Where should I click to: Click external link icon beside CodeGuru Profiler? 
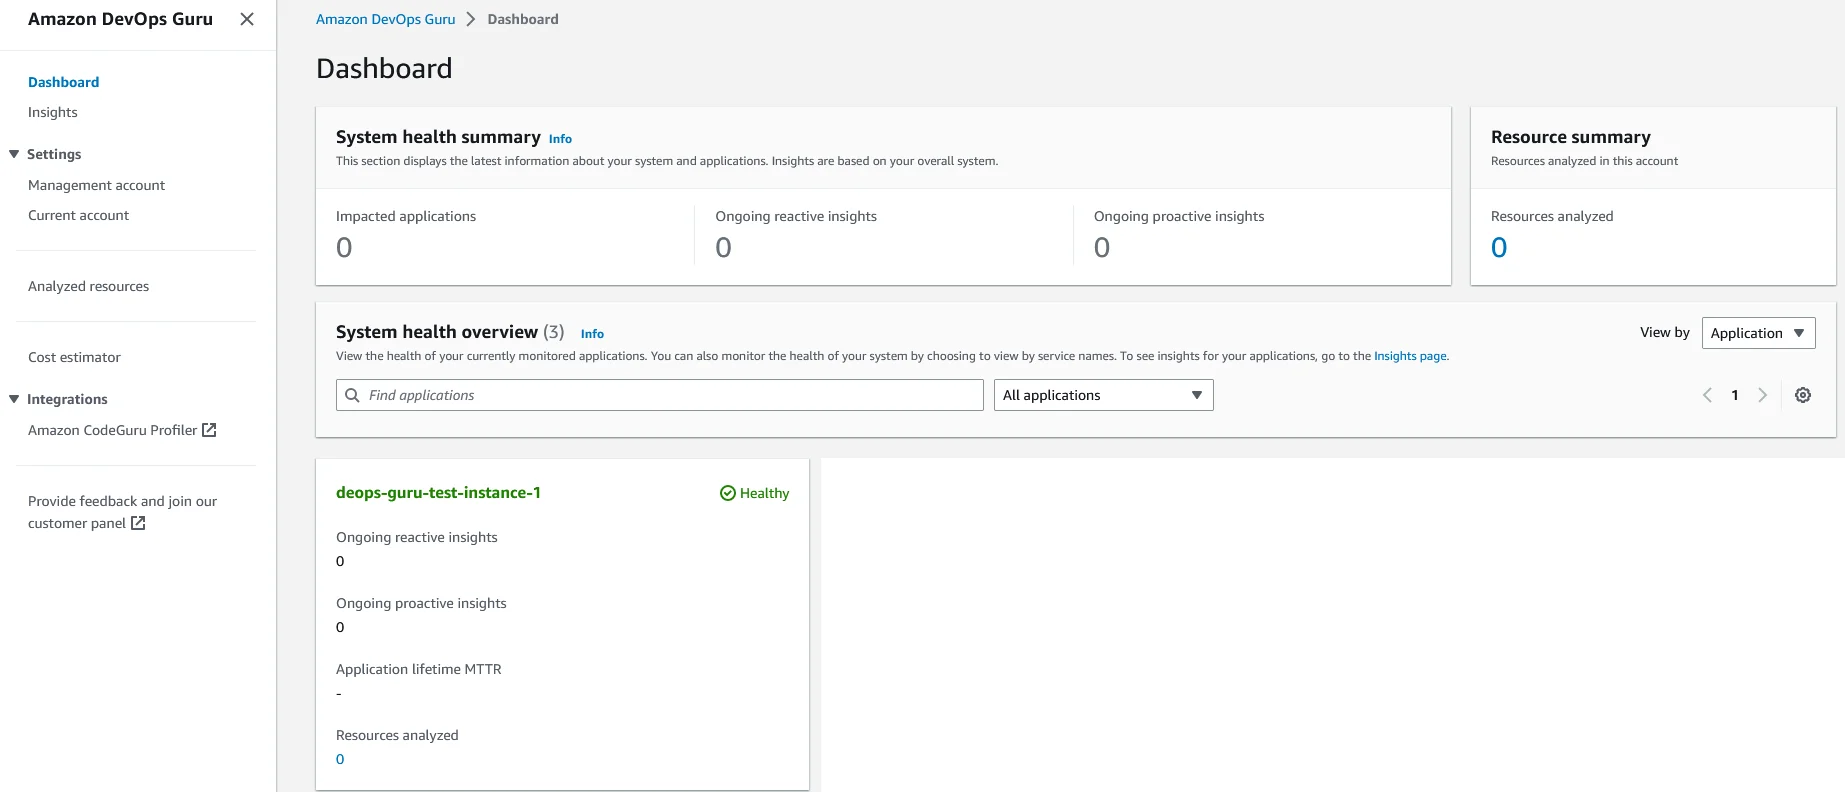(209, 430)
